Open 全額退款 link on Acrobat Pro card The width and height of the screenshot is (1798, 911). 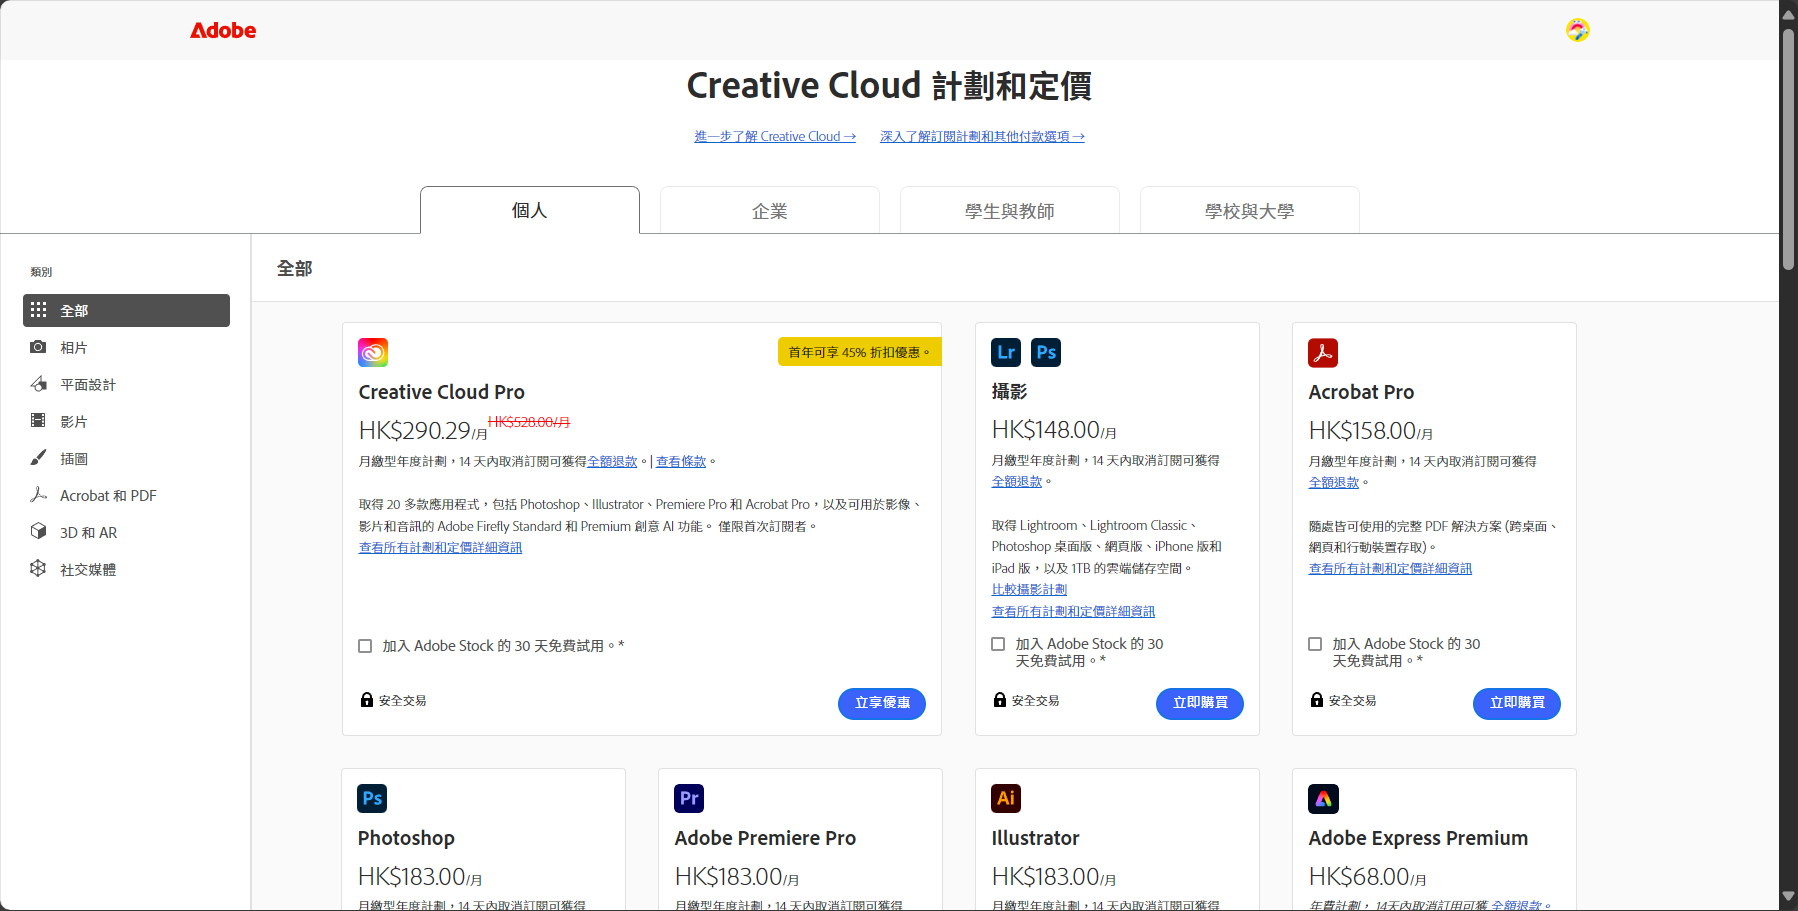[x=1334, y=483]
